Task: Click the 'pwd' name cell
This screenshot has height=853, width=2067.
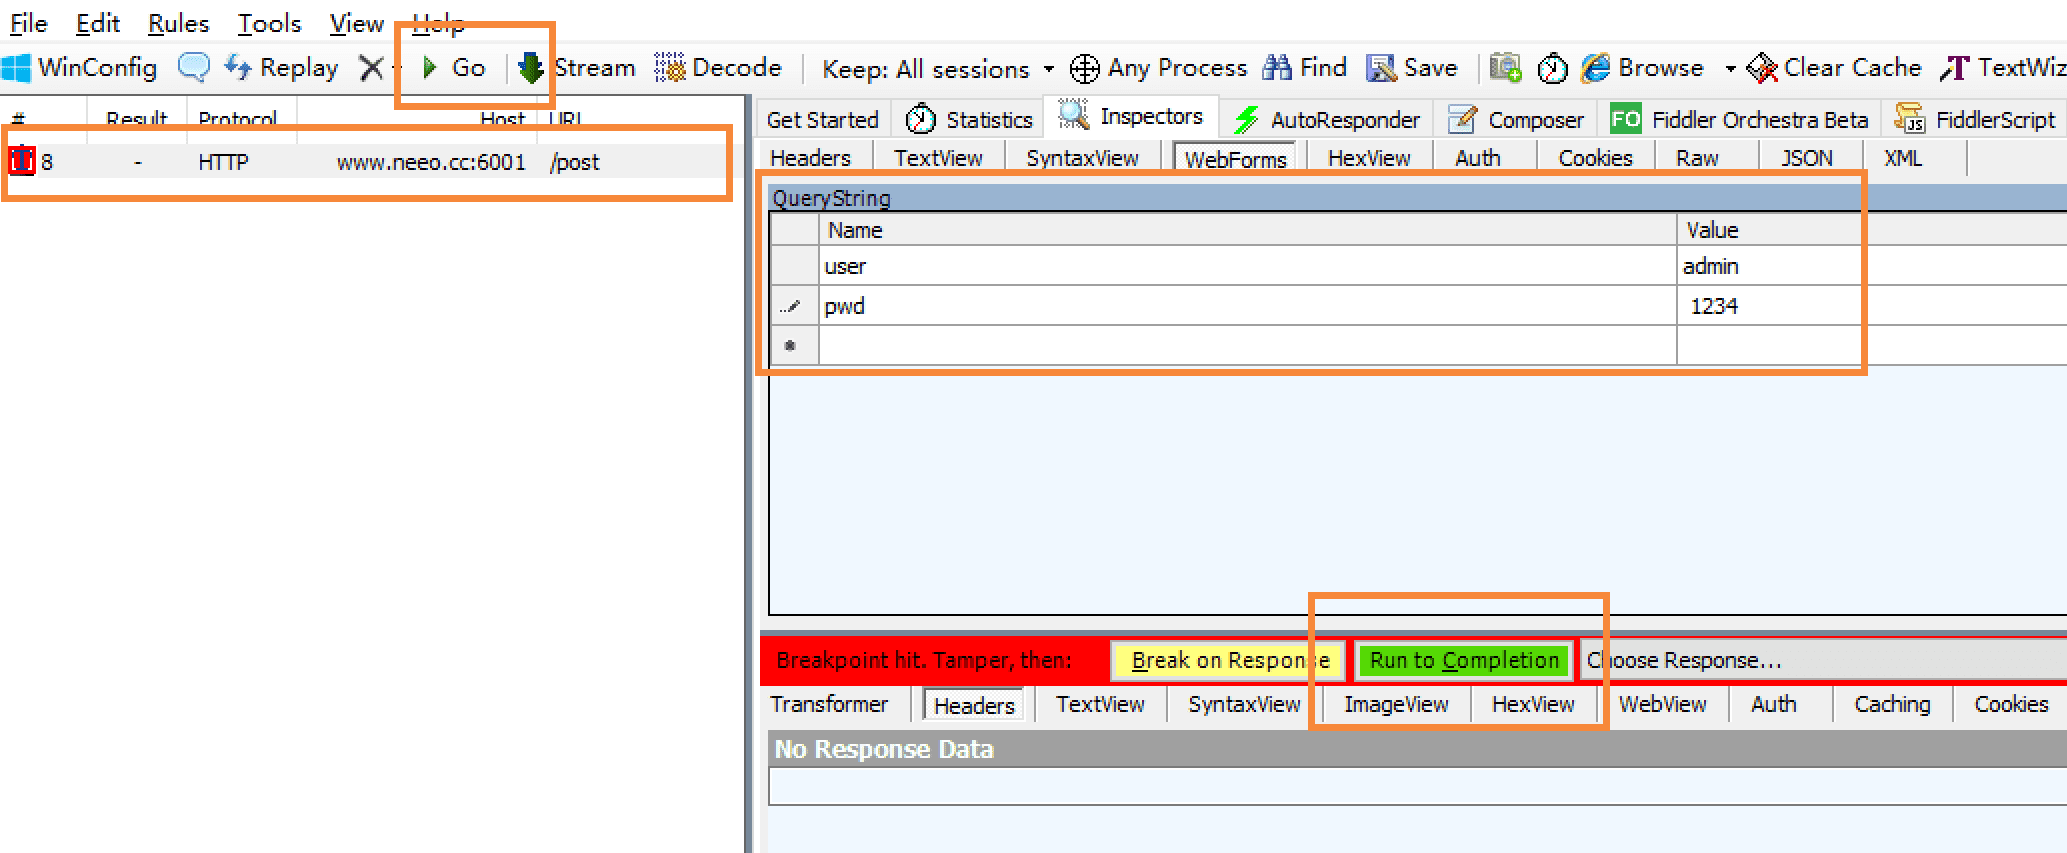Action: [x=1247, y=306]
